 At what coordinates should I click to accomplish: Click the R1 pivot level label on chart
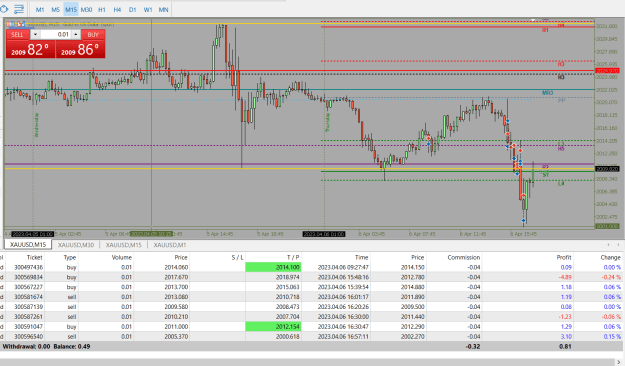click(545, 30)
